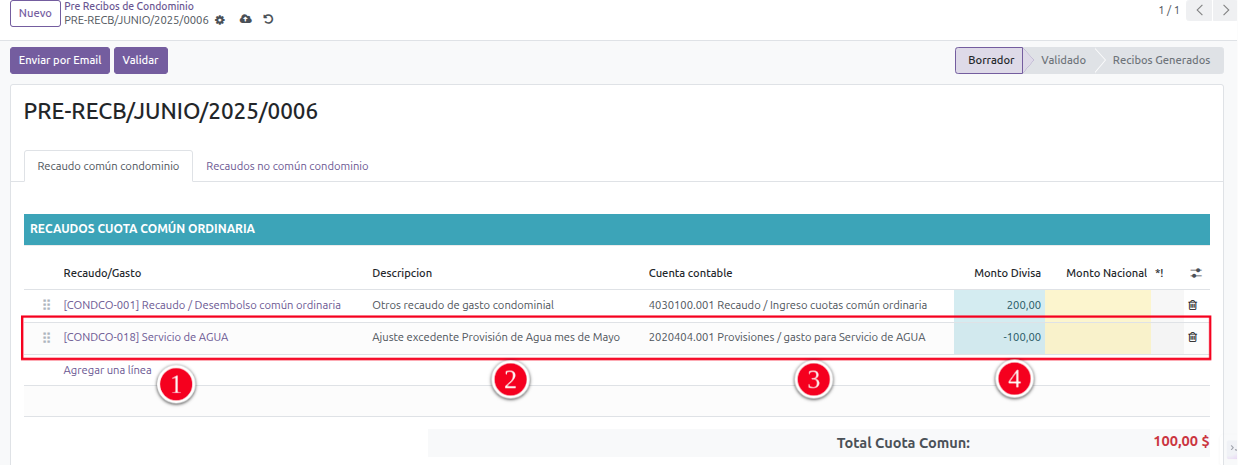The height and width of the screenshot is (465, 1238).
Task: Click the cloud save record icon
Action: 246,20
